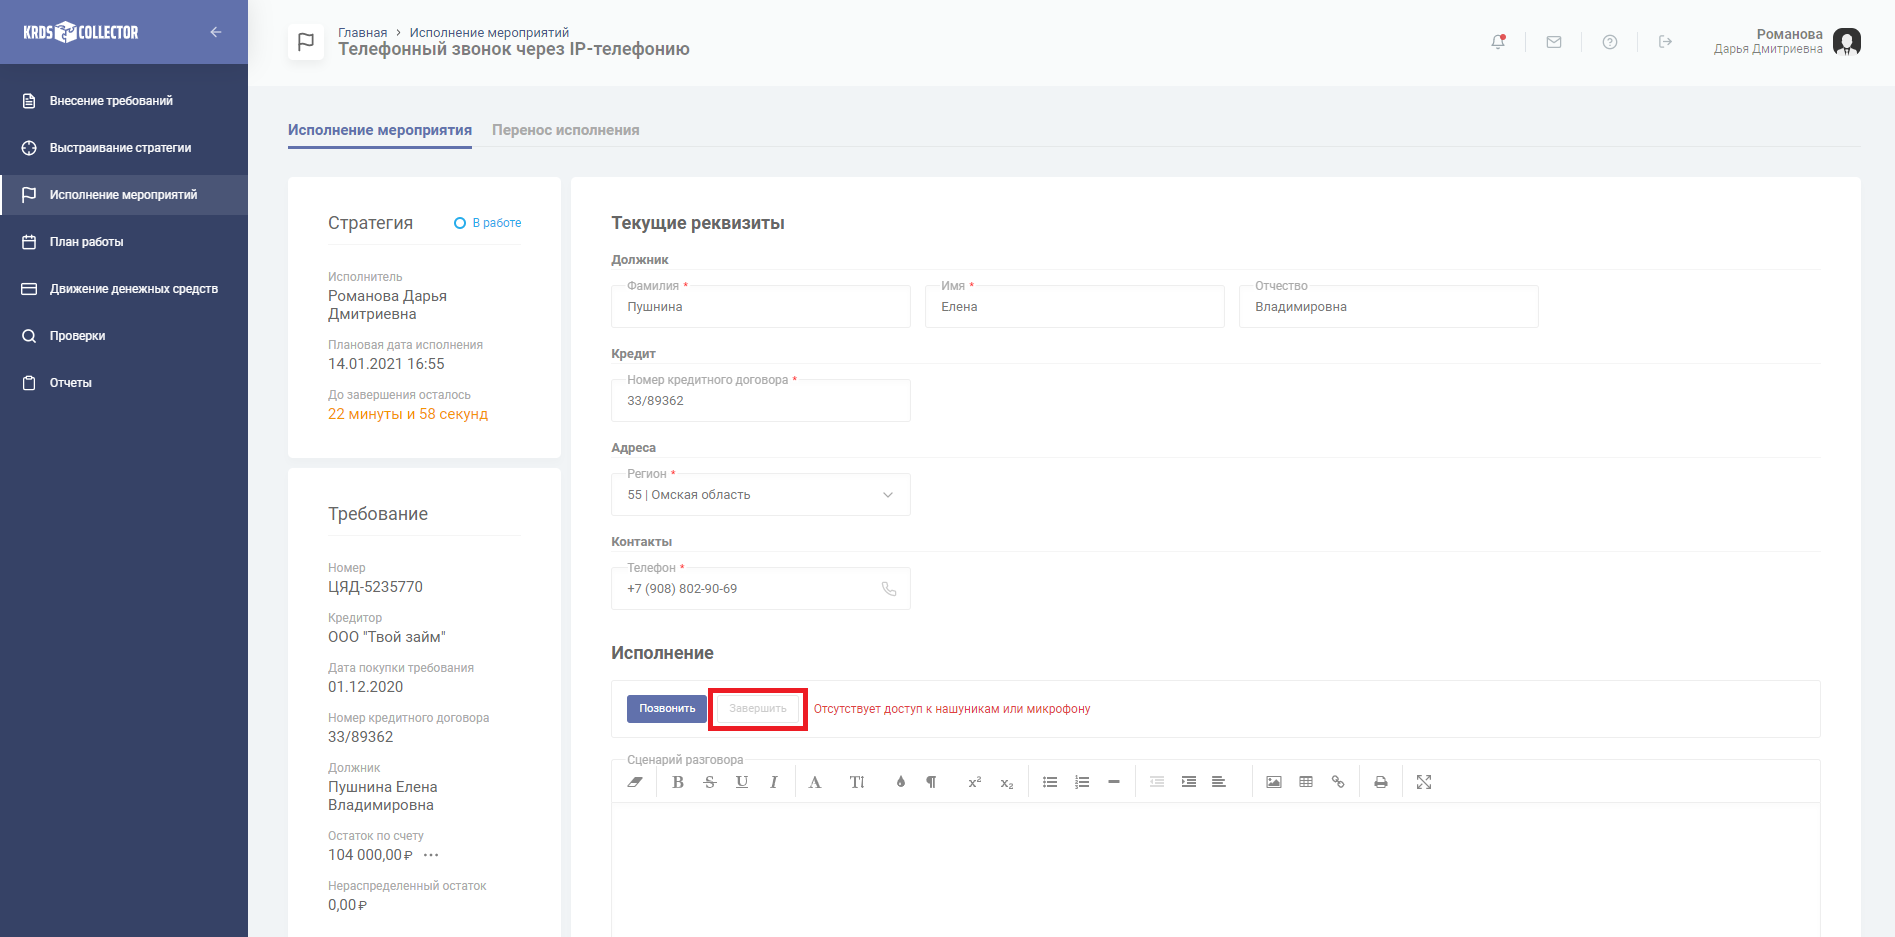This screenshot has height=937, width=1895.
Task: Collapse sidebar with the back arrow
Action: point(216,32)
